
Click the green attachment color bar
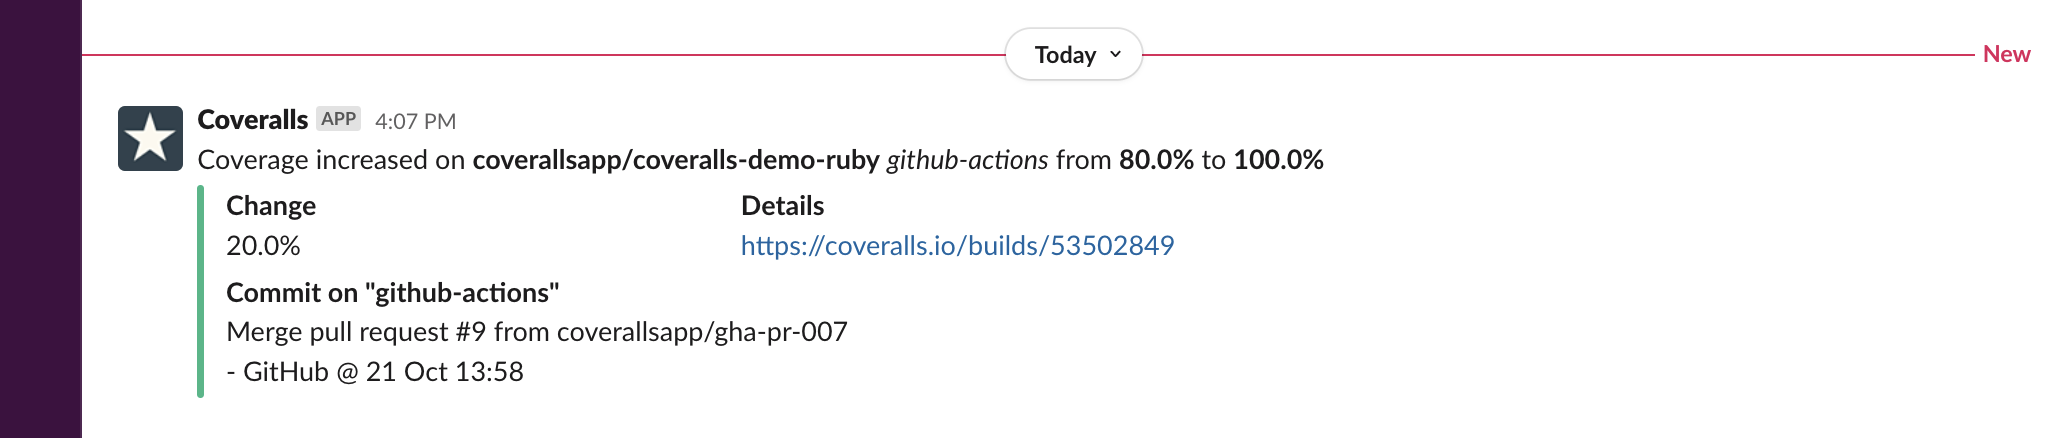[201, 291]
